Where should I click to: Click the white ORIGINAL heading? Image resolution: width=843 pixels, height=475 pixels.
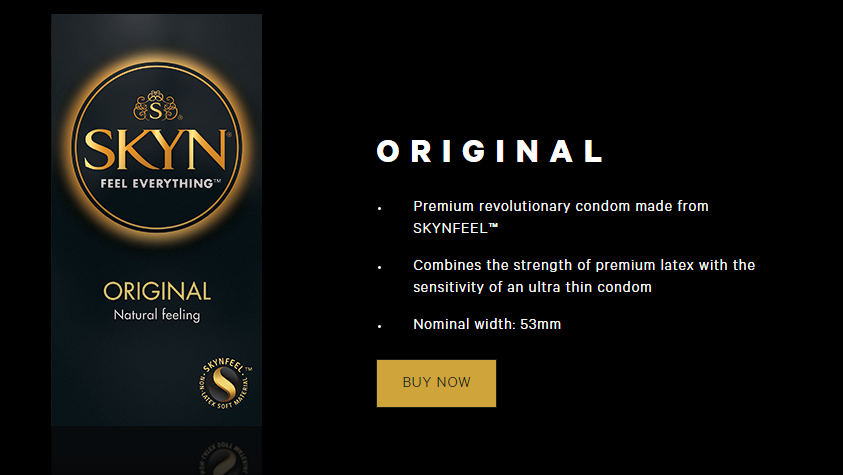point(490,151)
